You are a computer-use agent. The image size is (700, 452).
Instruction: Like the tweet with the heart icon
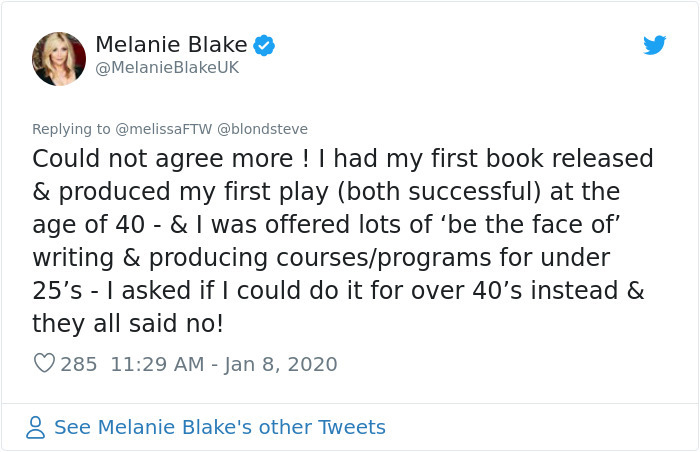tap(44, 364)
